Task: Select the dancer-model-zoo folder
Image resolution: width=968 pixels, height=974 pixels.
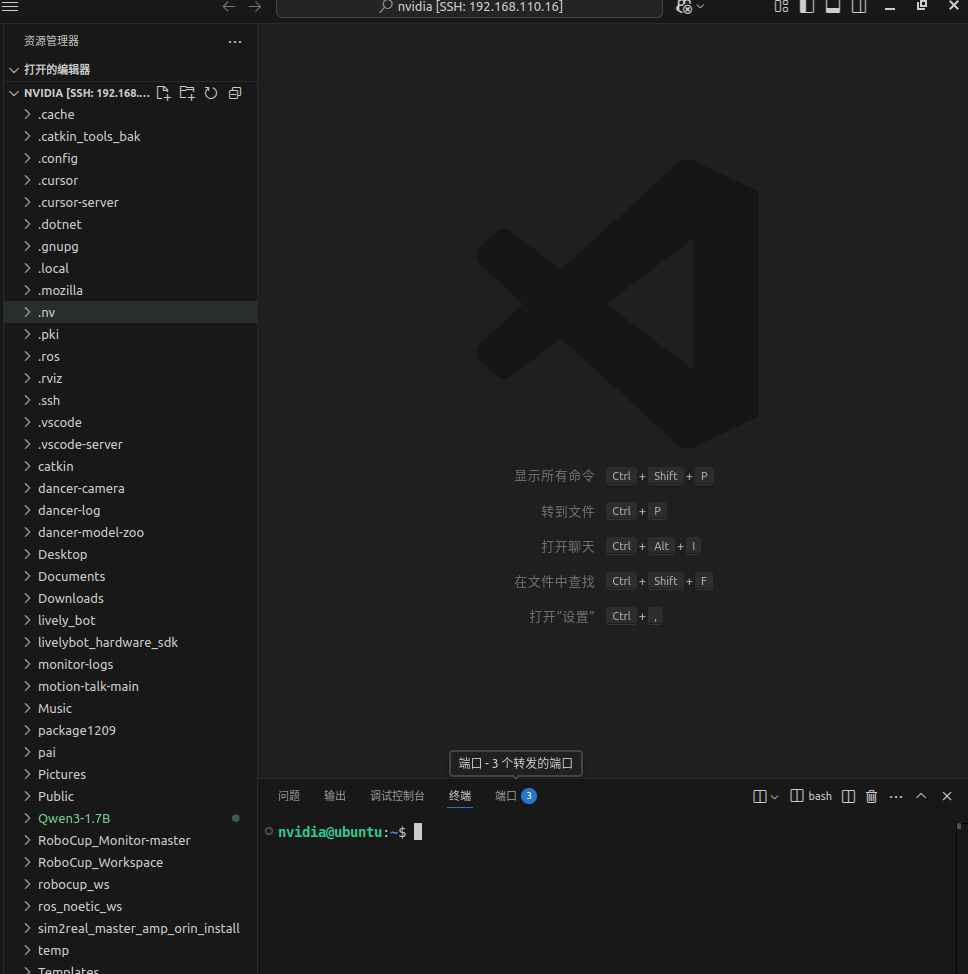Action: click(130, 532)
